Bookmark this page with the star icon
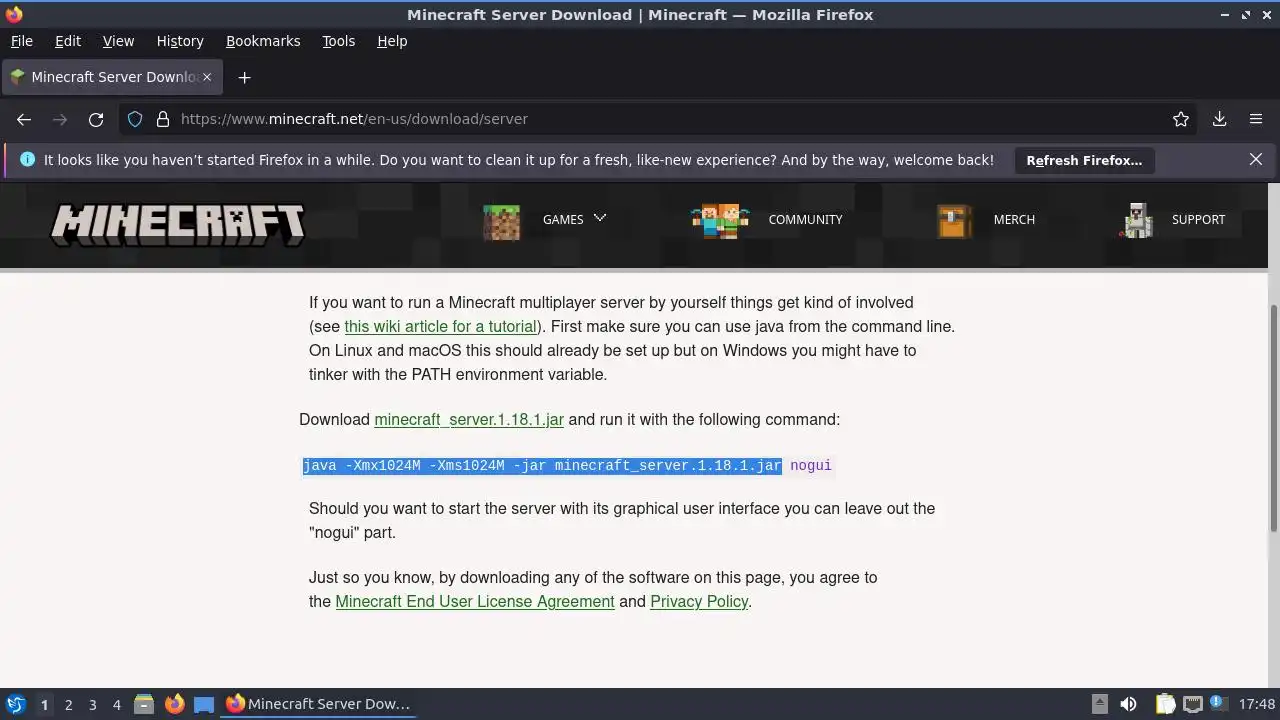Image resolution: width=1280 pixels, height=720 pixels. pos(1181,119)
